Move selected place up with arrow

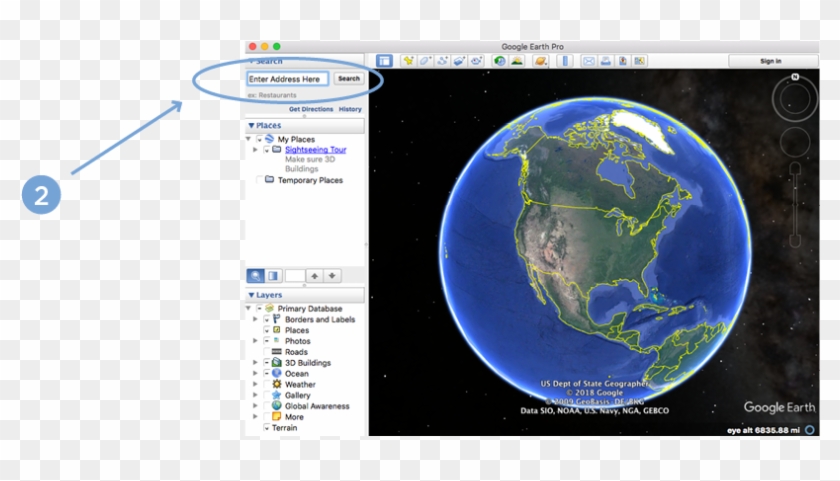pyautogui.click(x=314, y=276)
